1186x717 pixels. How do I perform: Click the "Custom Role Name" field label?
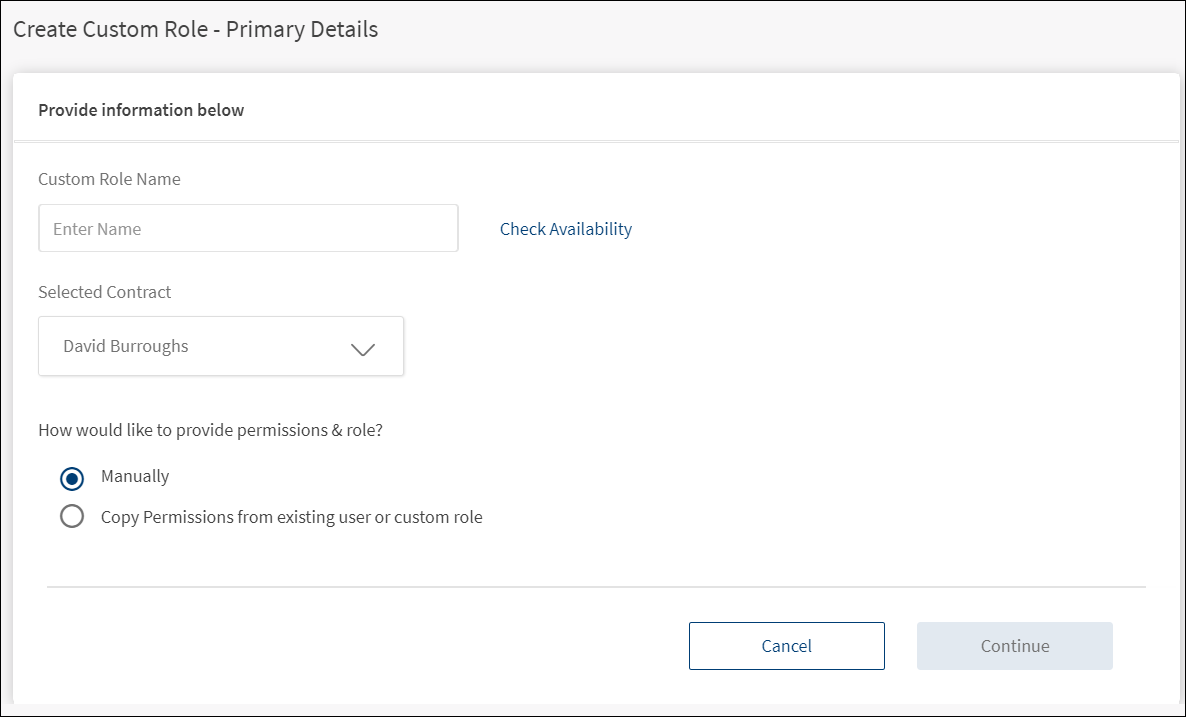pos(109,179)
